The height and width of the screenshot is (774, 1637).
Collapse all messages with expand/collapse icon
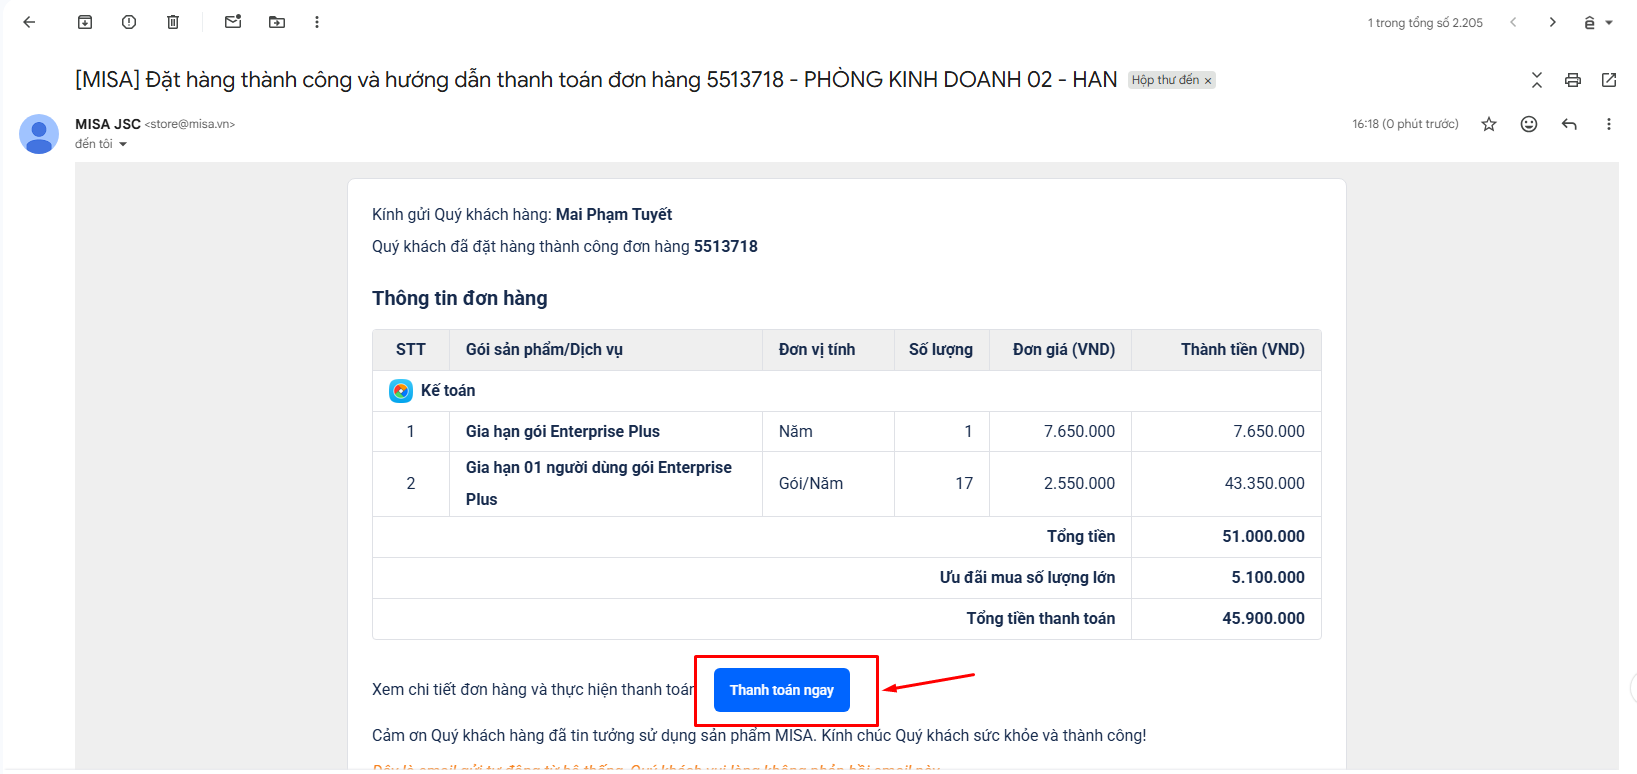(x=1537, y=80)
